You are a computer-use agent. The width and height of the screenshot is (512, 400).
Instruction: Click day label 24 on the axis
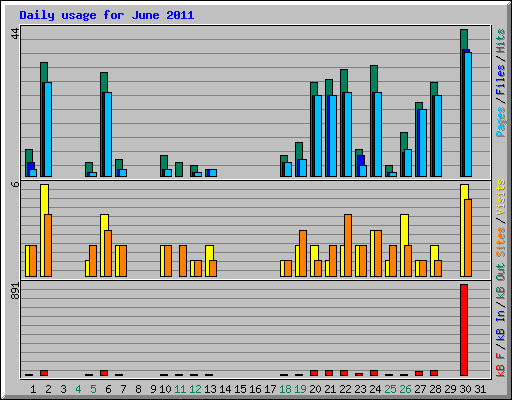coord(375,389)
